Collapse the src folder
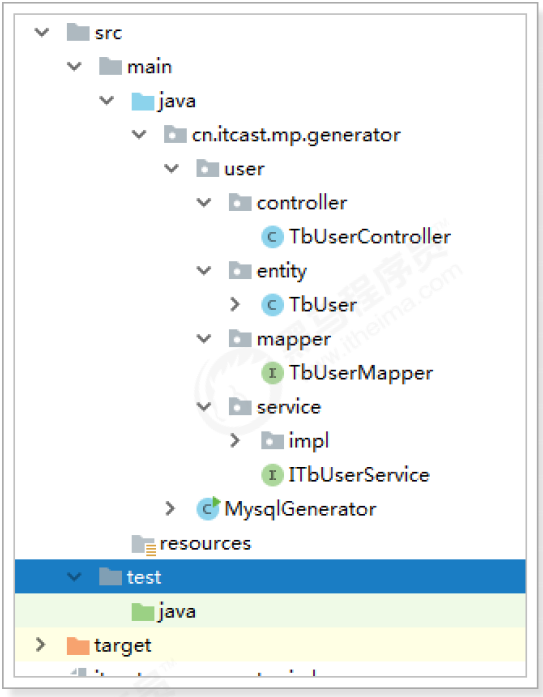 coord(42,32)
